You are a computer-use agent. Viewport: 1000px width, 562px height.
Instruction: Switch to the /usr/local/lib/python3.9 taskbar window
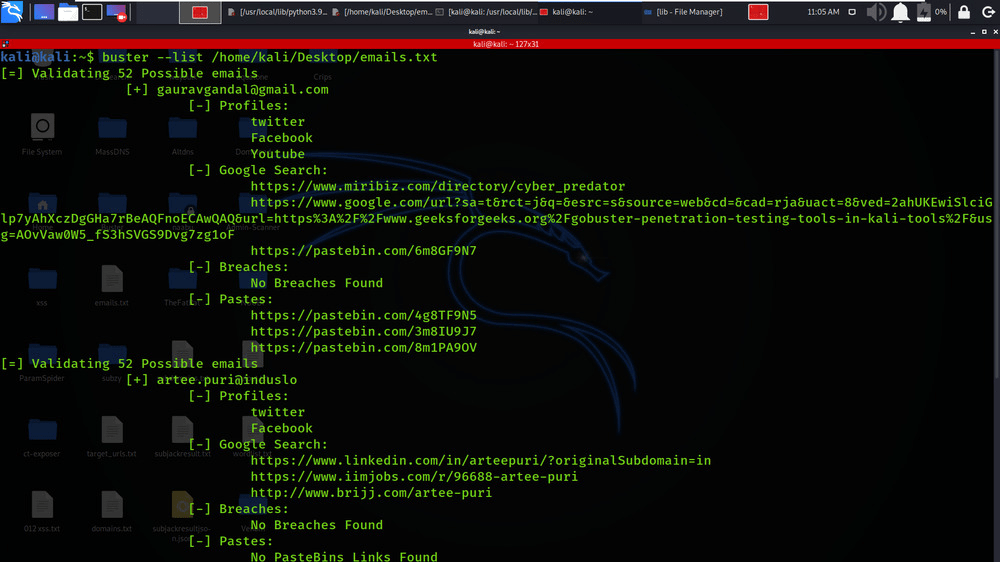pos(277,12)
